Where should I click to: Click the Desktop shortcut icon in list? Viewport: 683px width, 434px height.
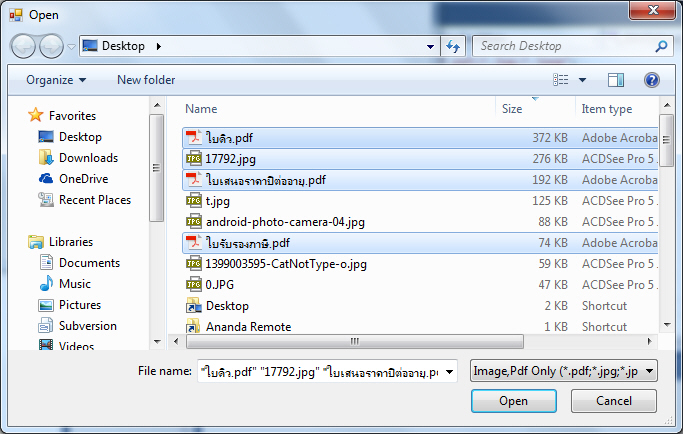pyautogui.click(x=194, y=305)
